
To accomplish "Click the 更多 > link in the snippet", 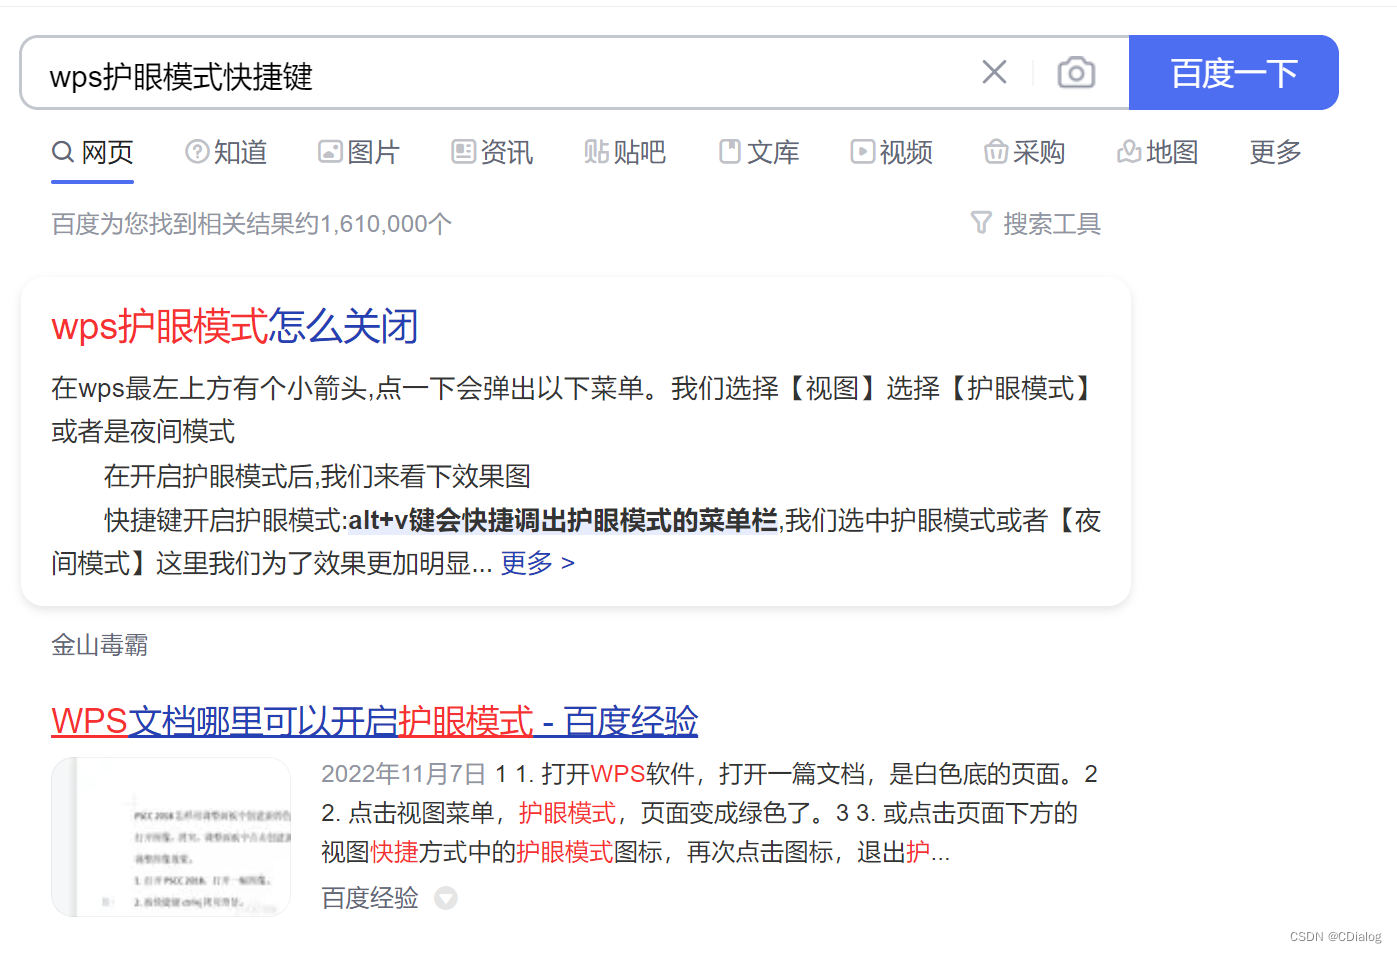I will pyautogui.click(x=537, y=563).
